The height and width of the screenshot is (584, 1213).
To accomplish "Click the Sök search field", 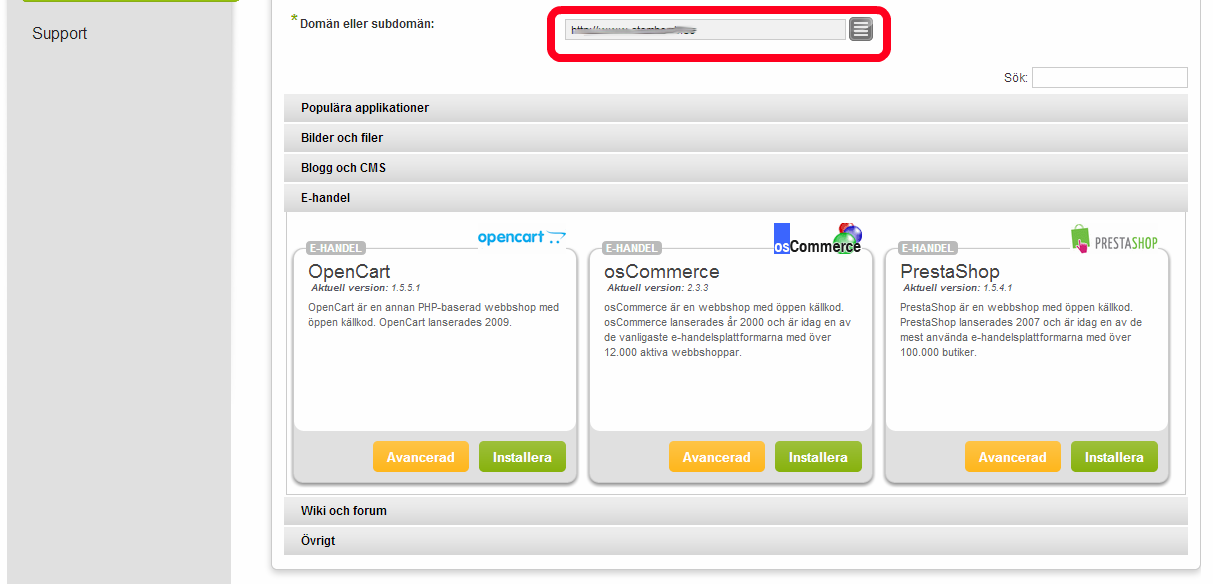I will 1109,78.
